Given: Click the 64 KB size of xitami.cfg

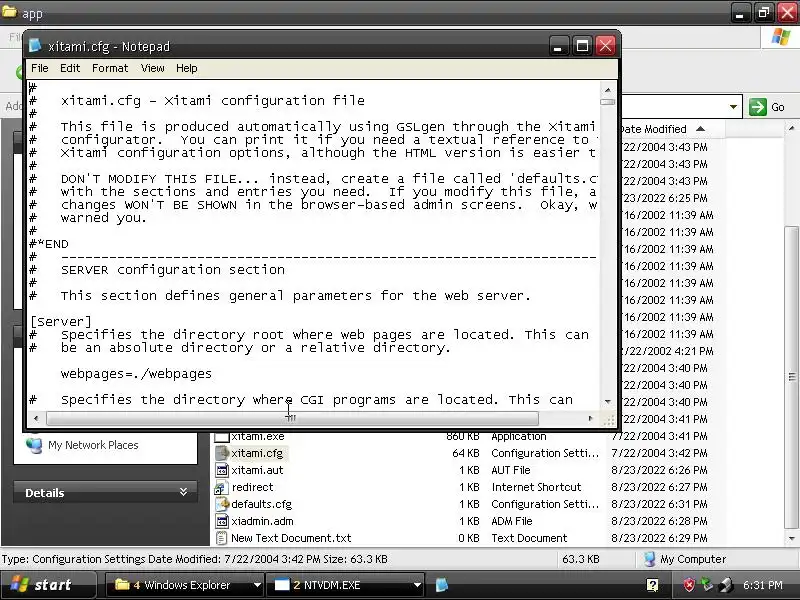Looking at the screenshot, I should (466, 453).
